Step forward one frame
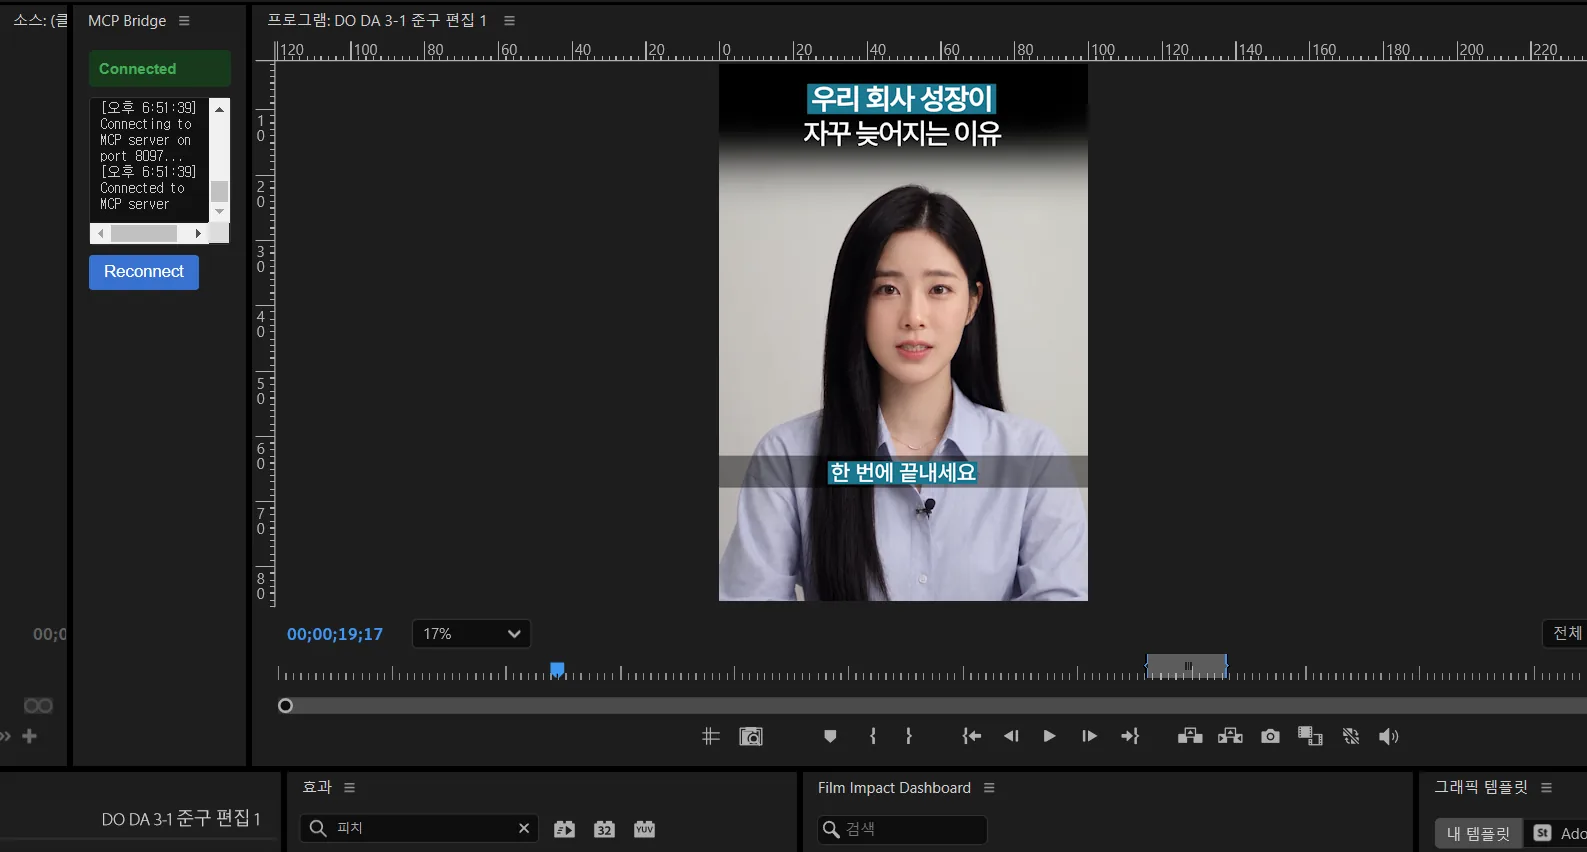 1089,736
